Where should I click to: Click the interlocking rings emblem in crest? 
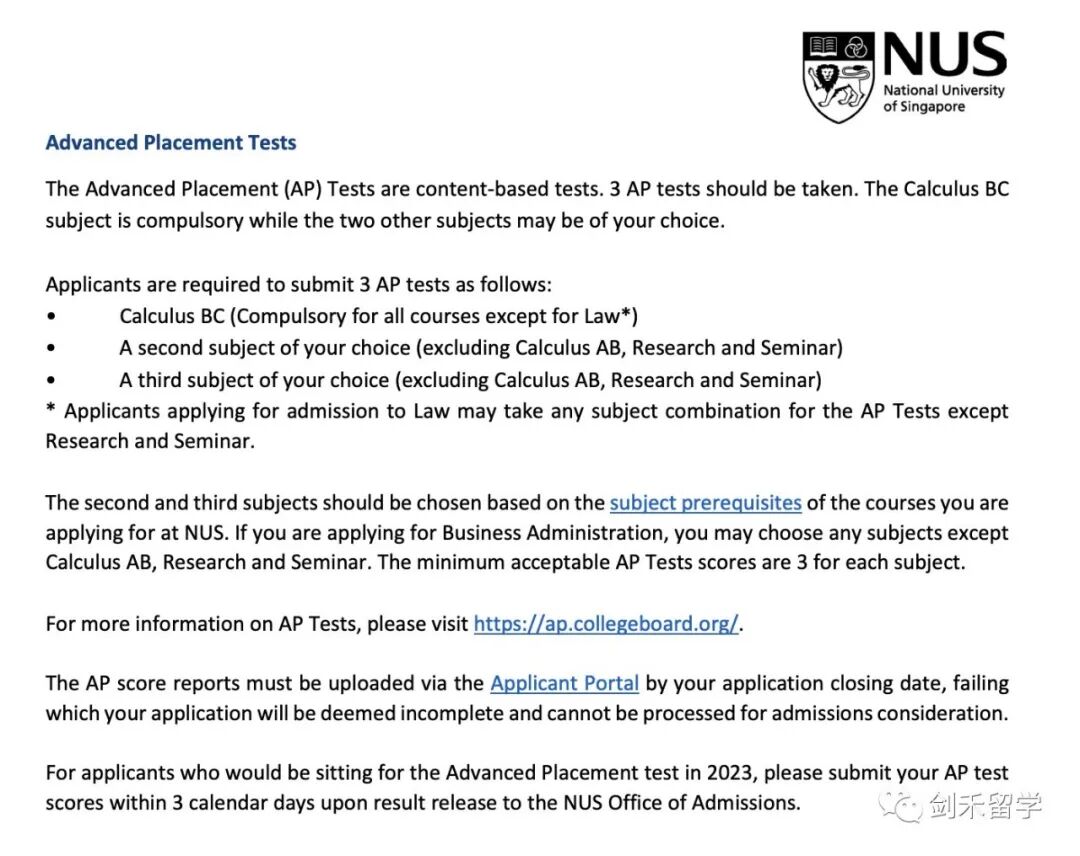856,47
